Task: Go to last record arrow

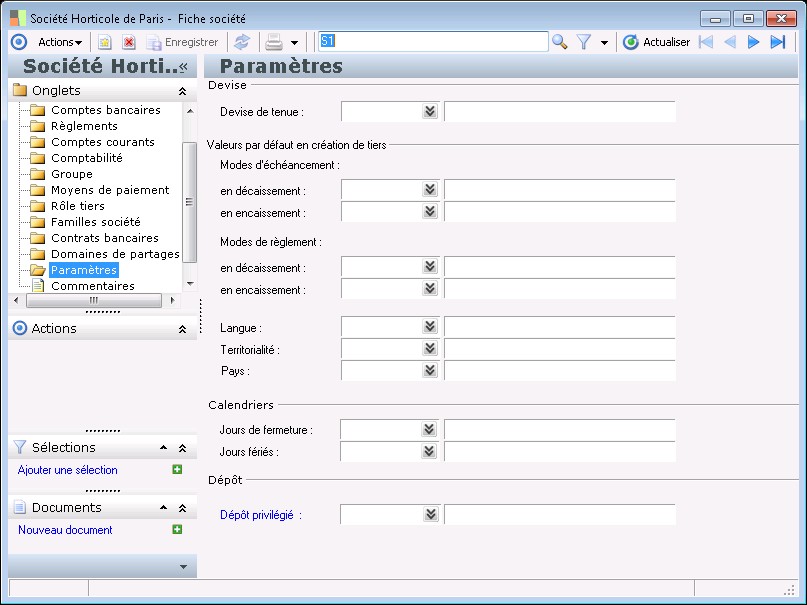Action: pos(777,42)
